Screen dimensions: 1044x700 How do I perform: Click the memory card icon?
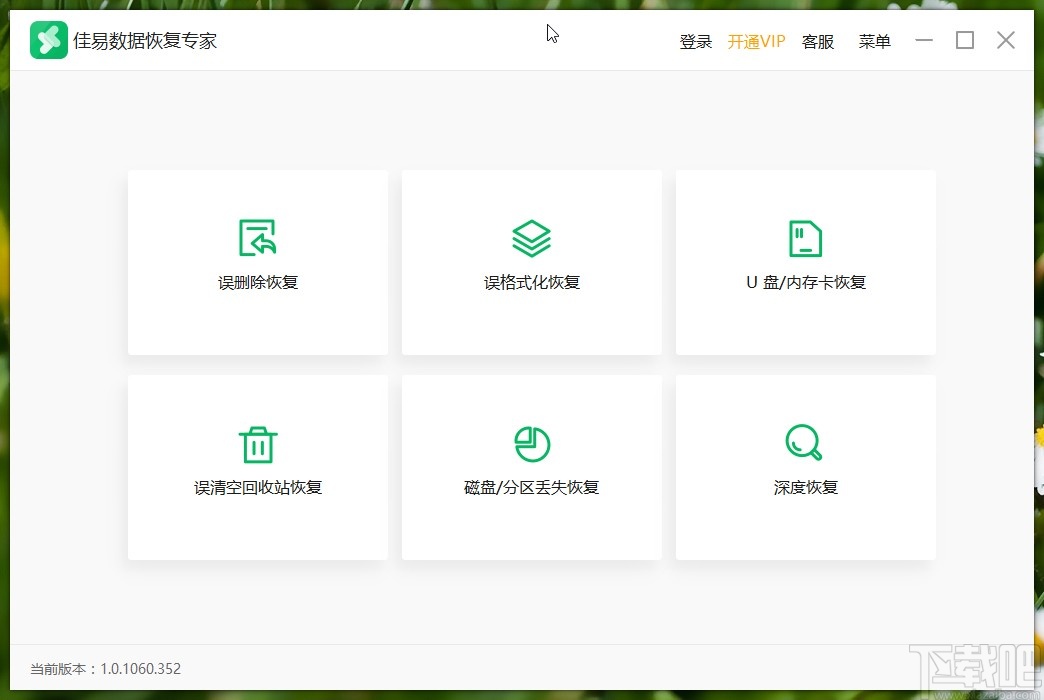point(805,237)
